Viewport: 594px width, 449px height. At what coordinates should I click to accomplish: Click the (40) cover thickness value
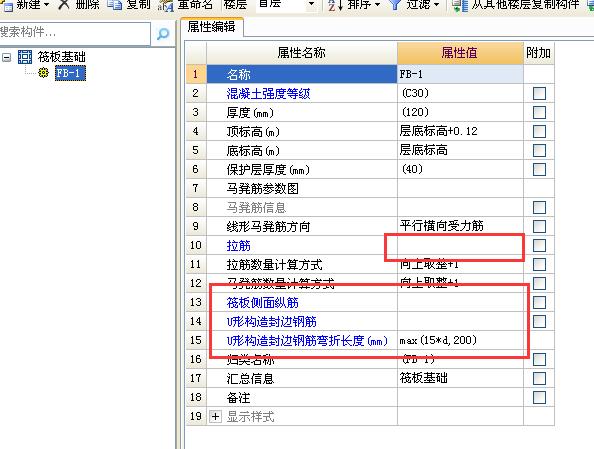460,169
